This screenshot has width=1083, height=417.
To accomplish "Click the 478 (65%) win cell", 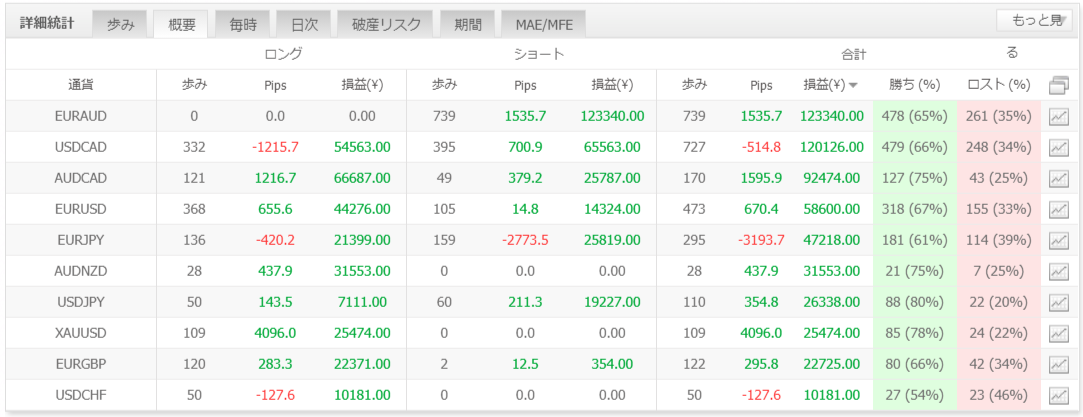I will pos(915,117).
